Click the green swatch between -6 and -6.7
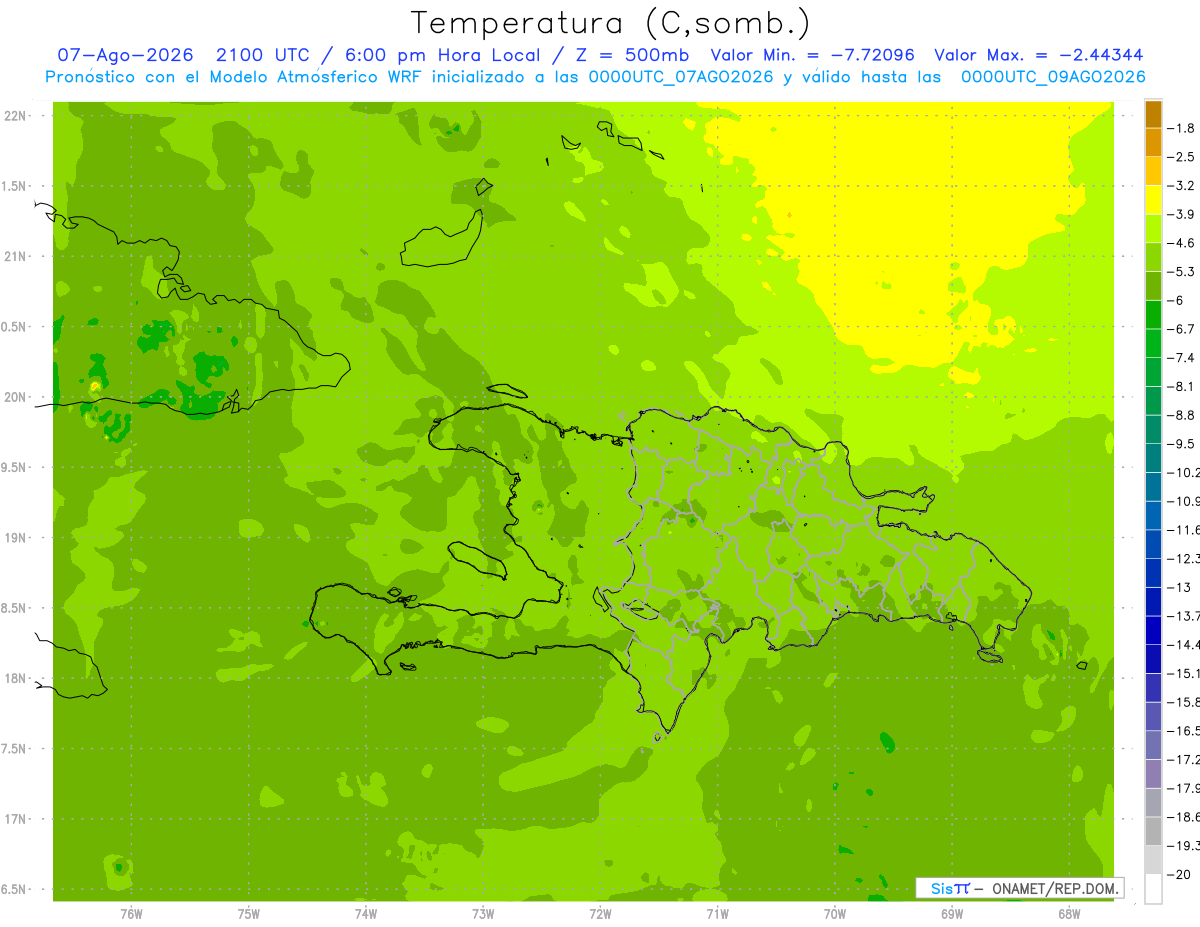1200x927 pixels. point(1153,314)
